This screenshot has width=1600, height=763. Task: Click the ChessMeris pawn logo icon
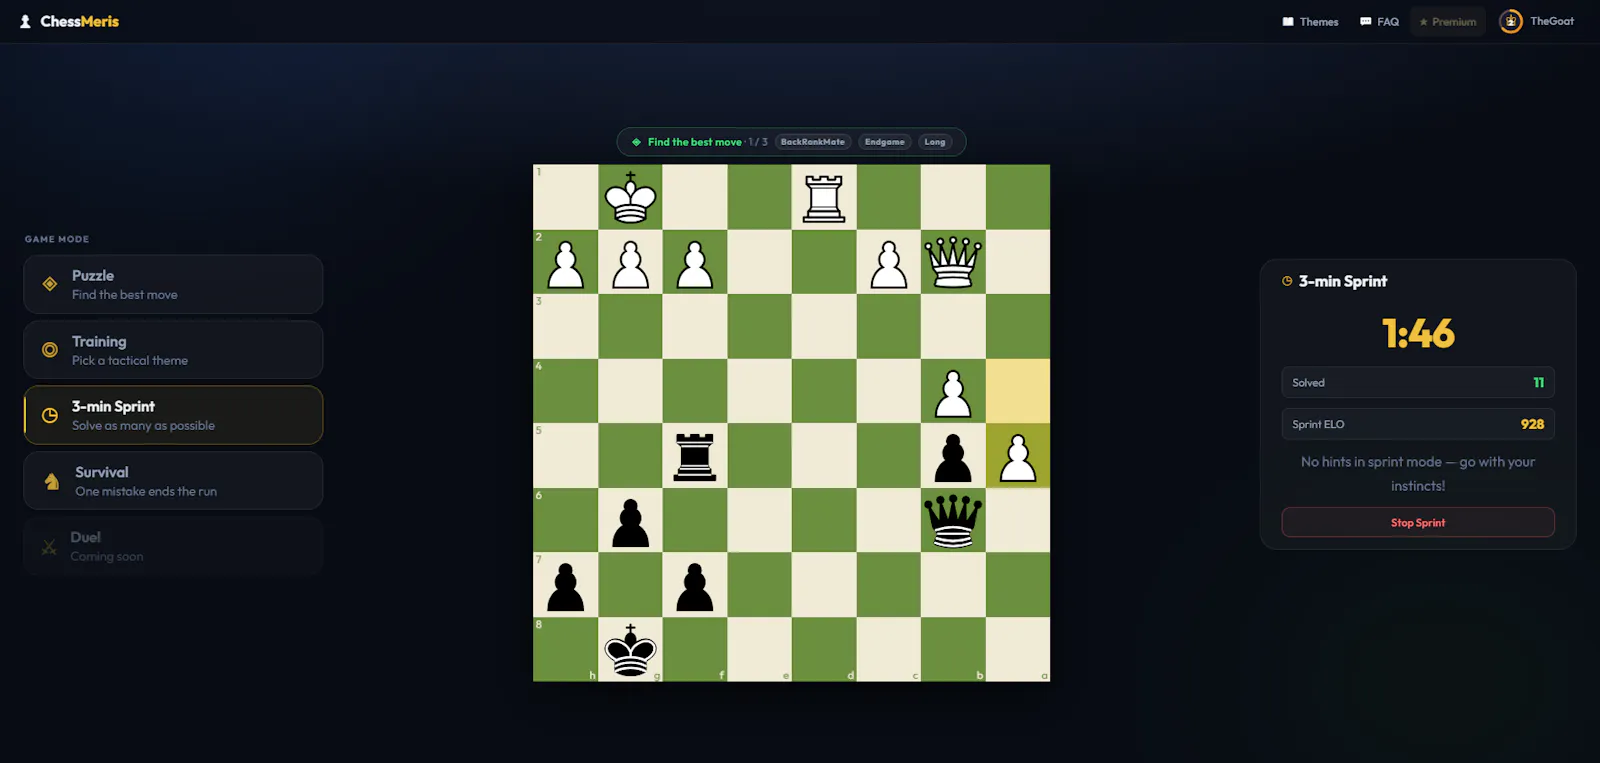[25, 21]
